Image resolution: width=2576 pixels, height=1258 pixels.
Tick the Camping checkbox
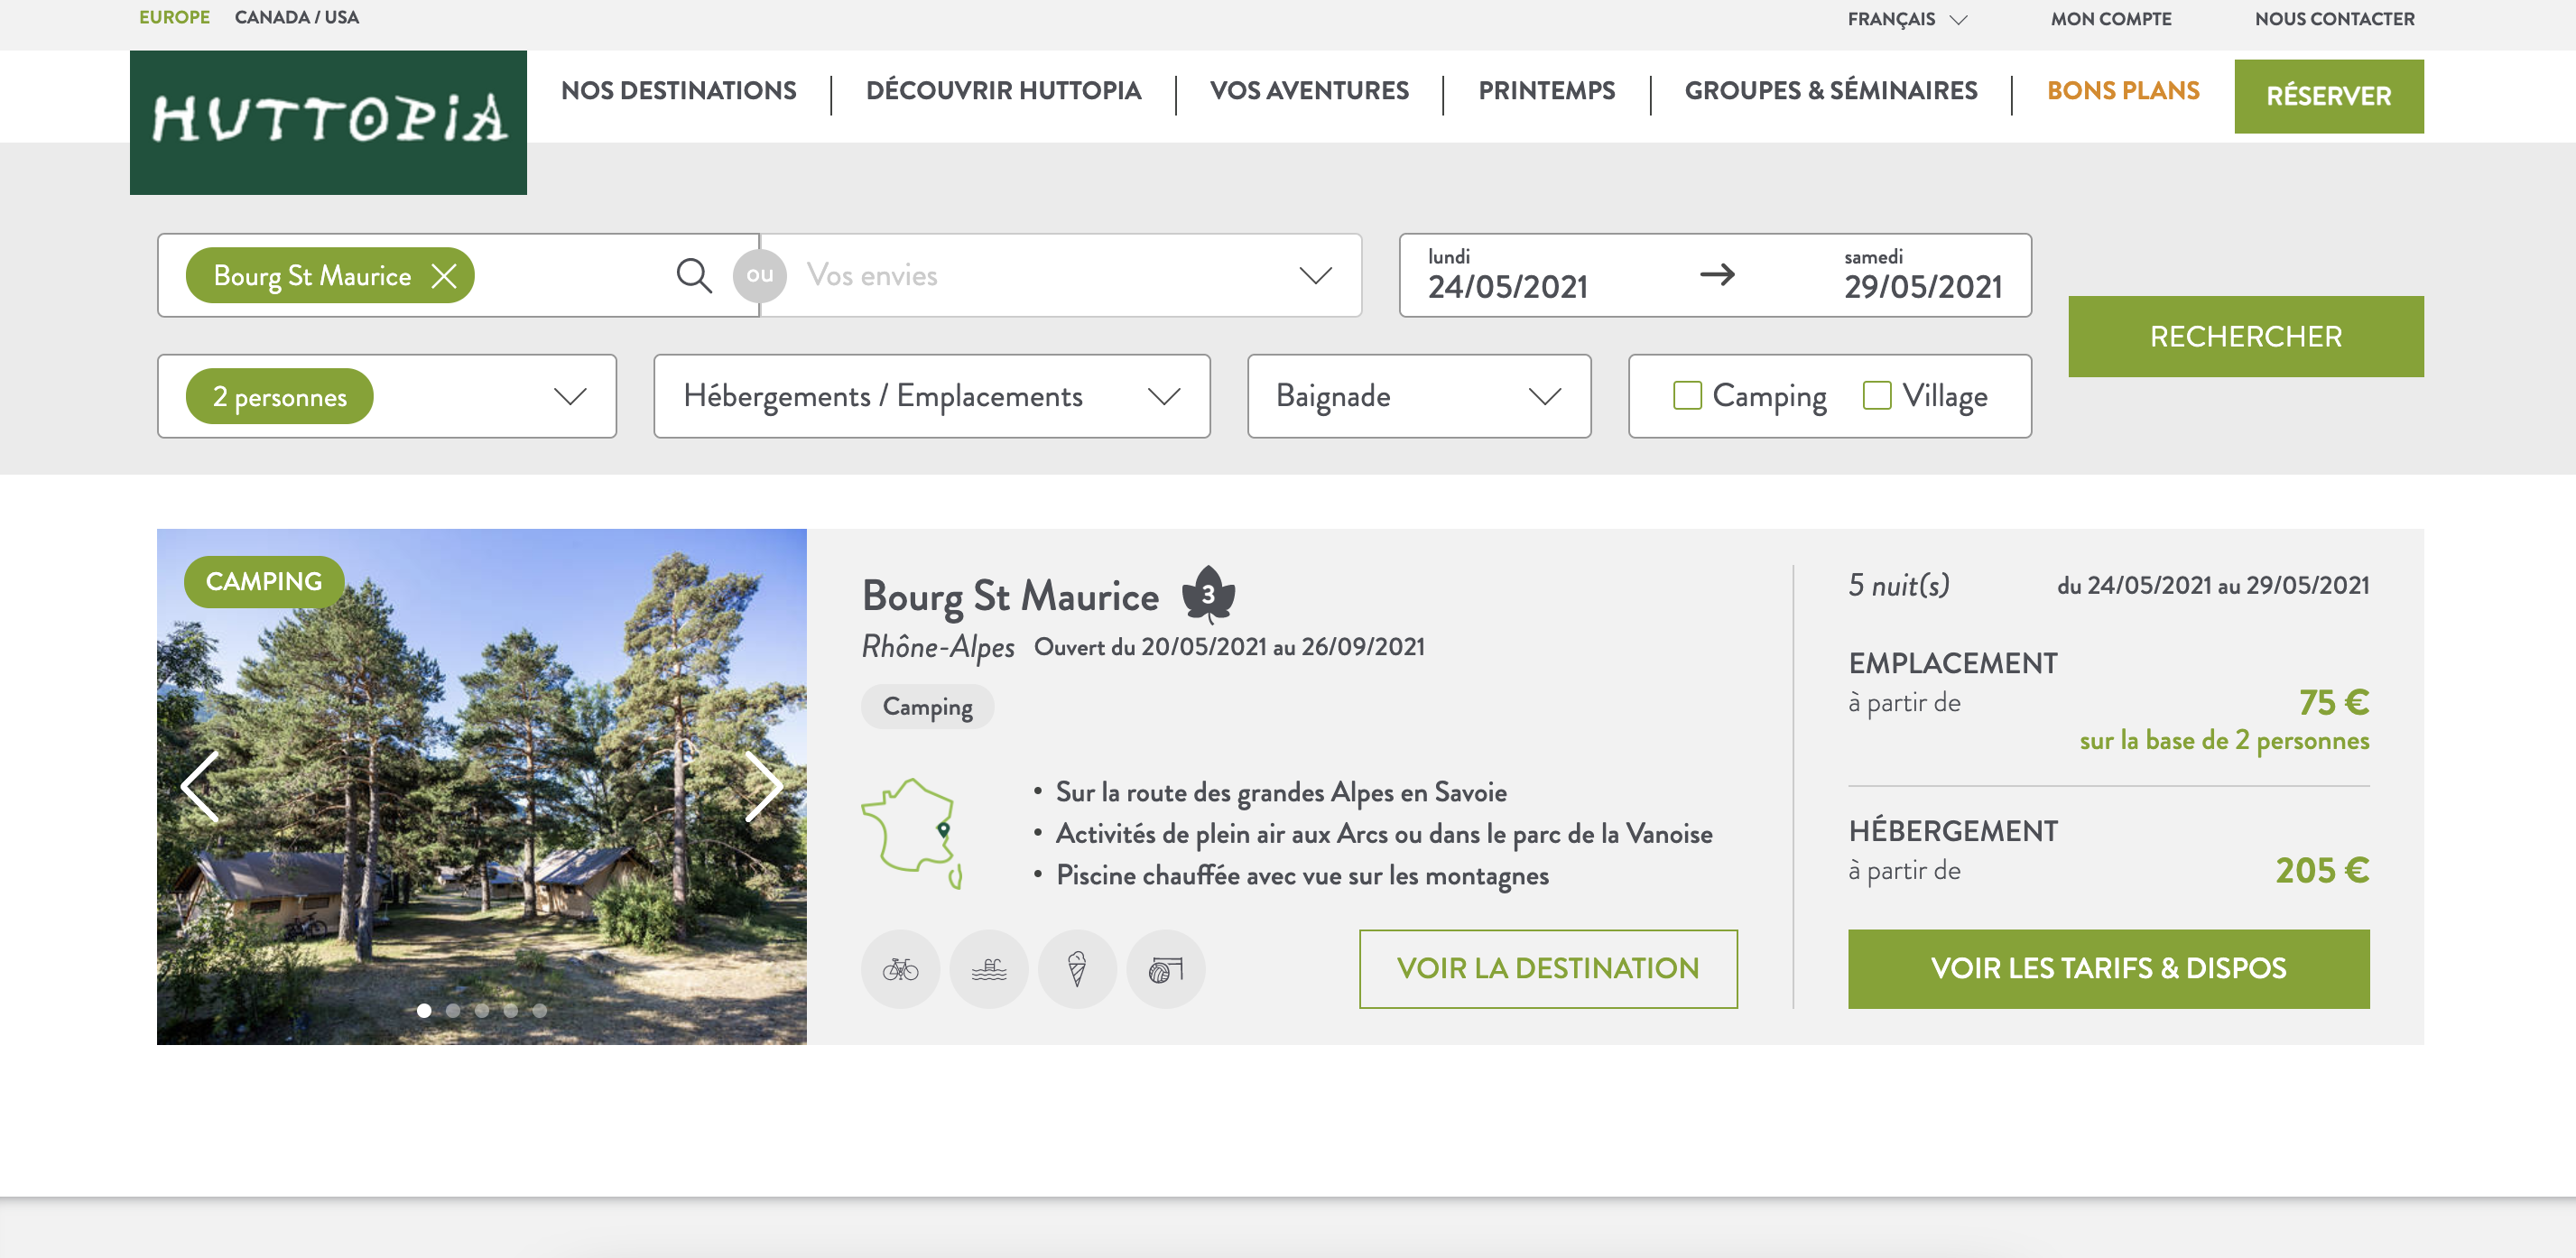(1687, 395)
